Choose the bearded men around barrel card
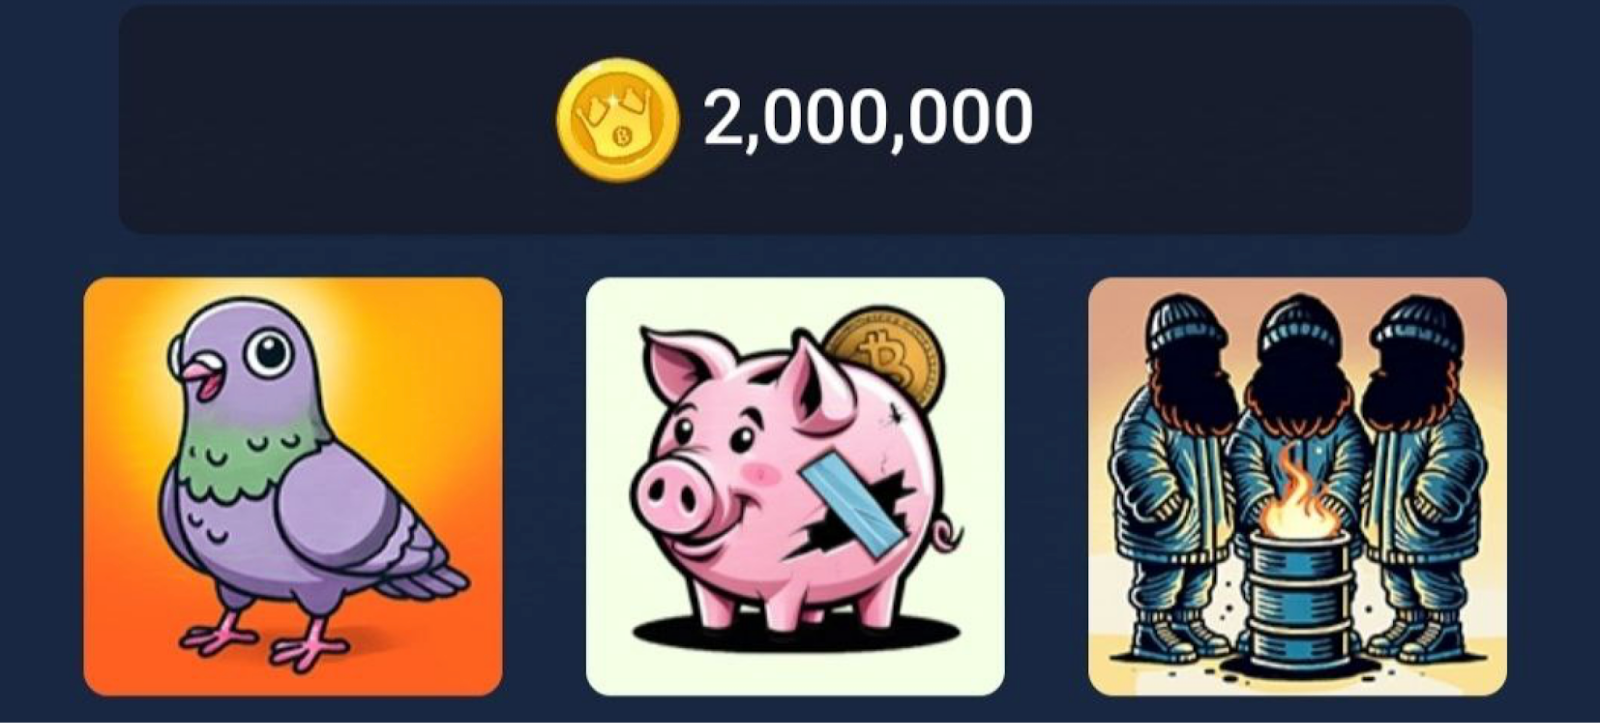Image resolution: width=1600 pixels, height=723 pixels. point(1297,486)
